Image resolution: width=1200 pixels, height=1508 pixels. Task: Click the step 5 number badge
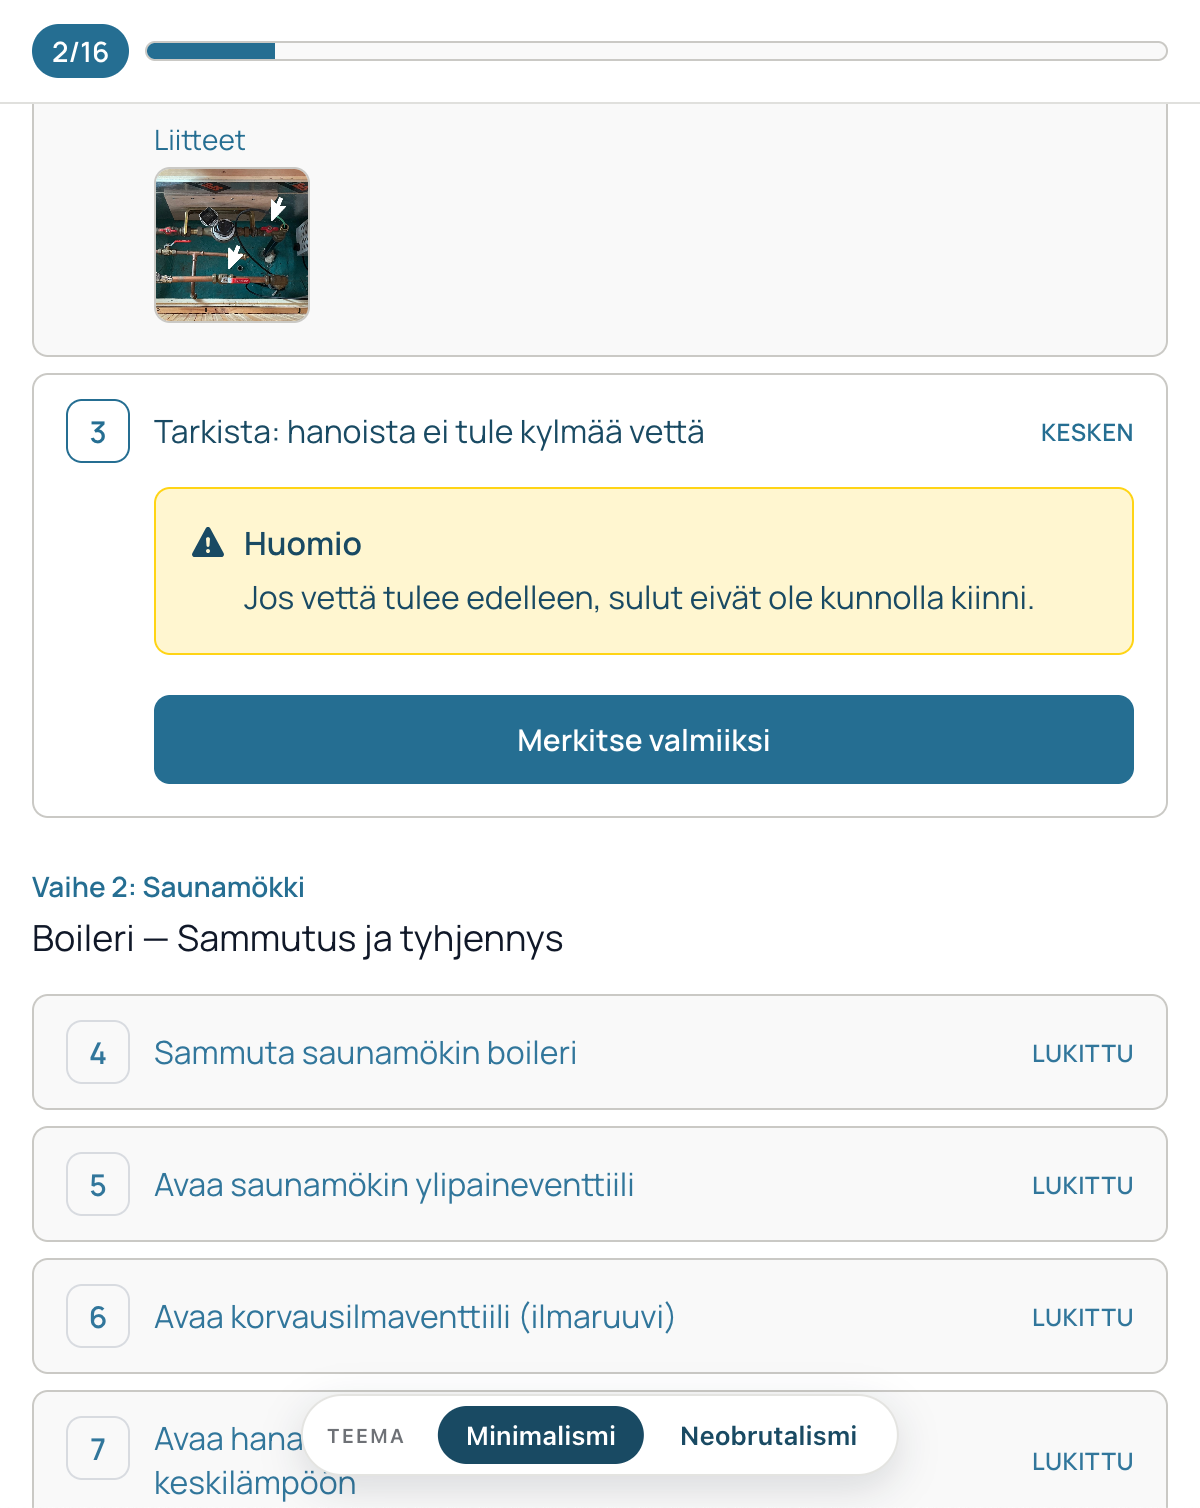tap(98, 1184)
